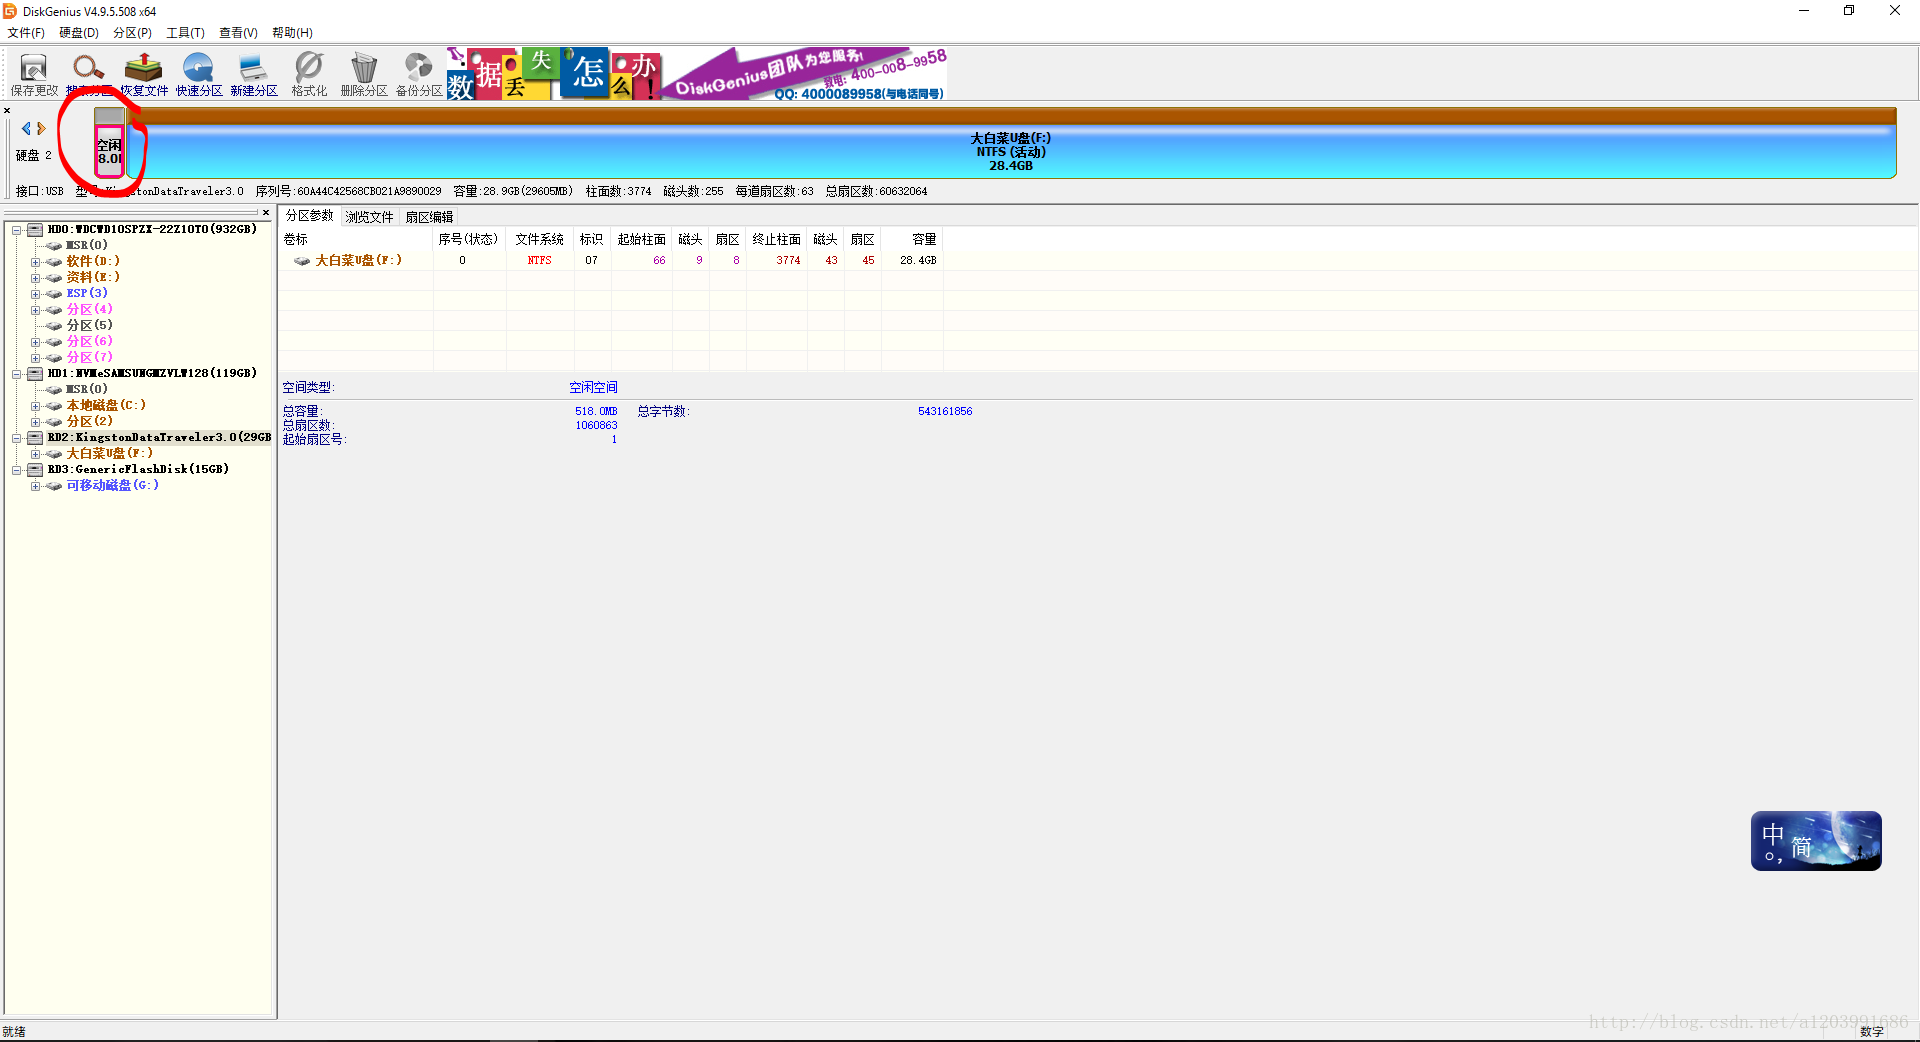Collapse the RD3 GenericFlashDisk tree node
Viewport: 1920px width, 1042px height.
pyautogui.click(x=17, y=470)
